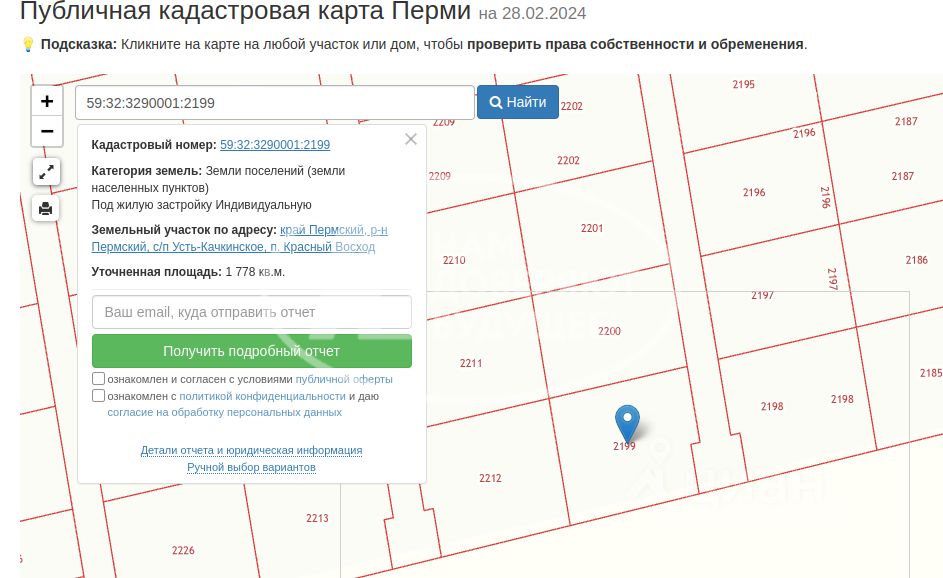Select parcel 2212 on the map
Image resolution: width=943 pixels, height=578 pixels.
point(490,479)
